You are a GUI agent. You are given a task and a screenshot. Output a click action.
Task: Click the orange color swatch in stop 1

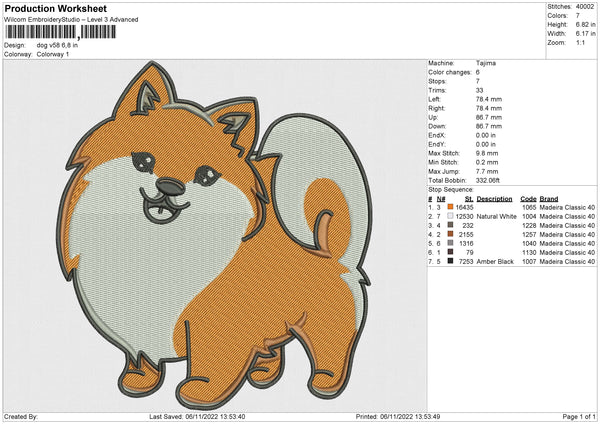451,206
